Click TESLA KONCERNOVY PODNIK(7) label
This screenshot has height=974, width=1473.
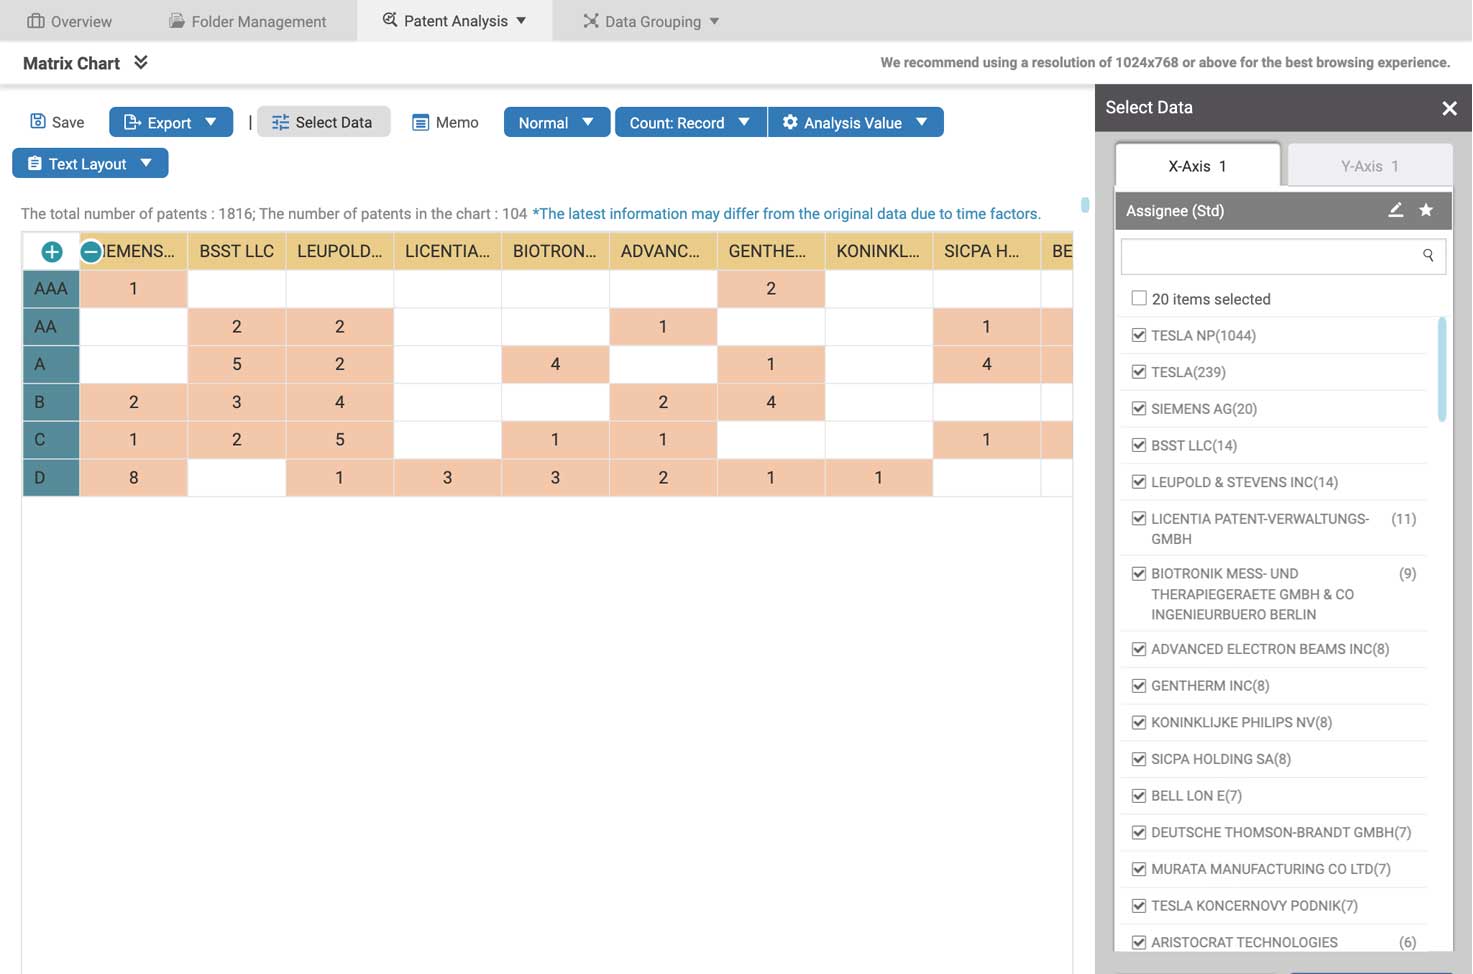point(1254,905)
